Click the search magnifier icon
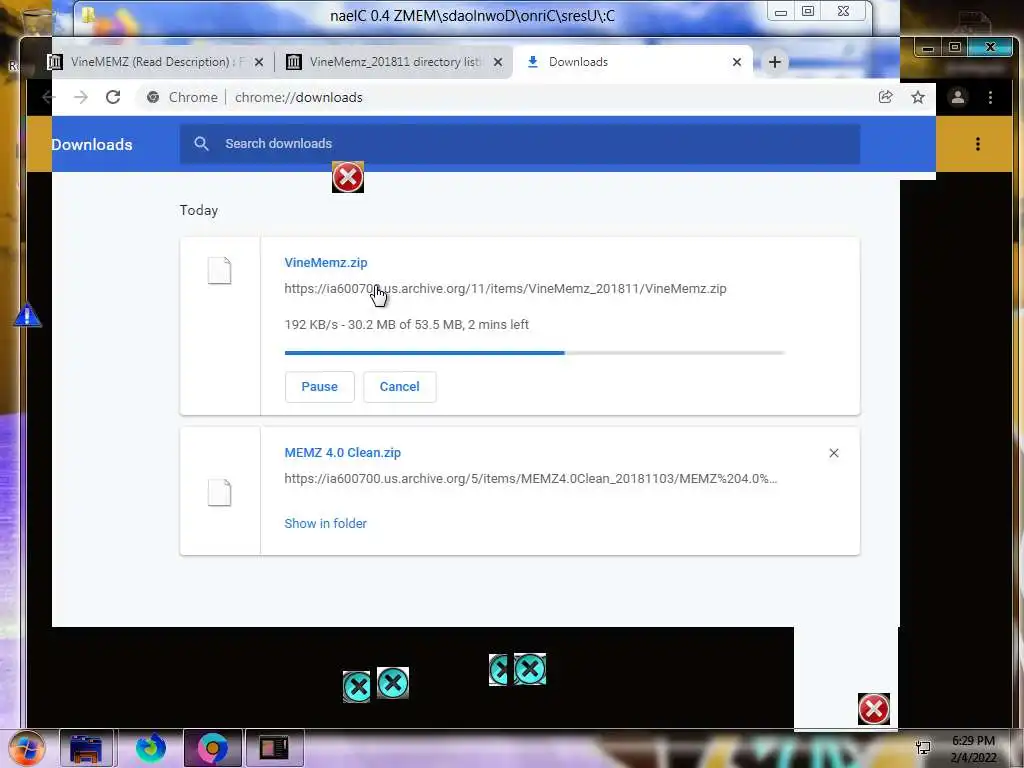This screenshot has width=1024, height=768. coord(201,144)
